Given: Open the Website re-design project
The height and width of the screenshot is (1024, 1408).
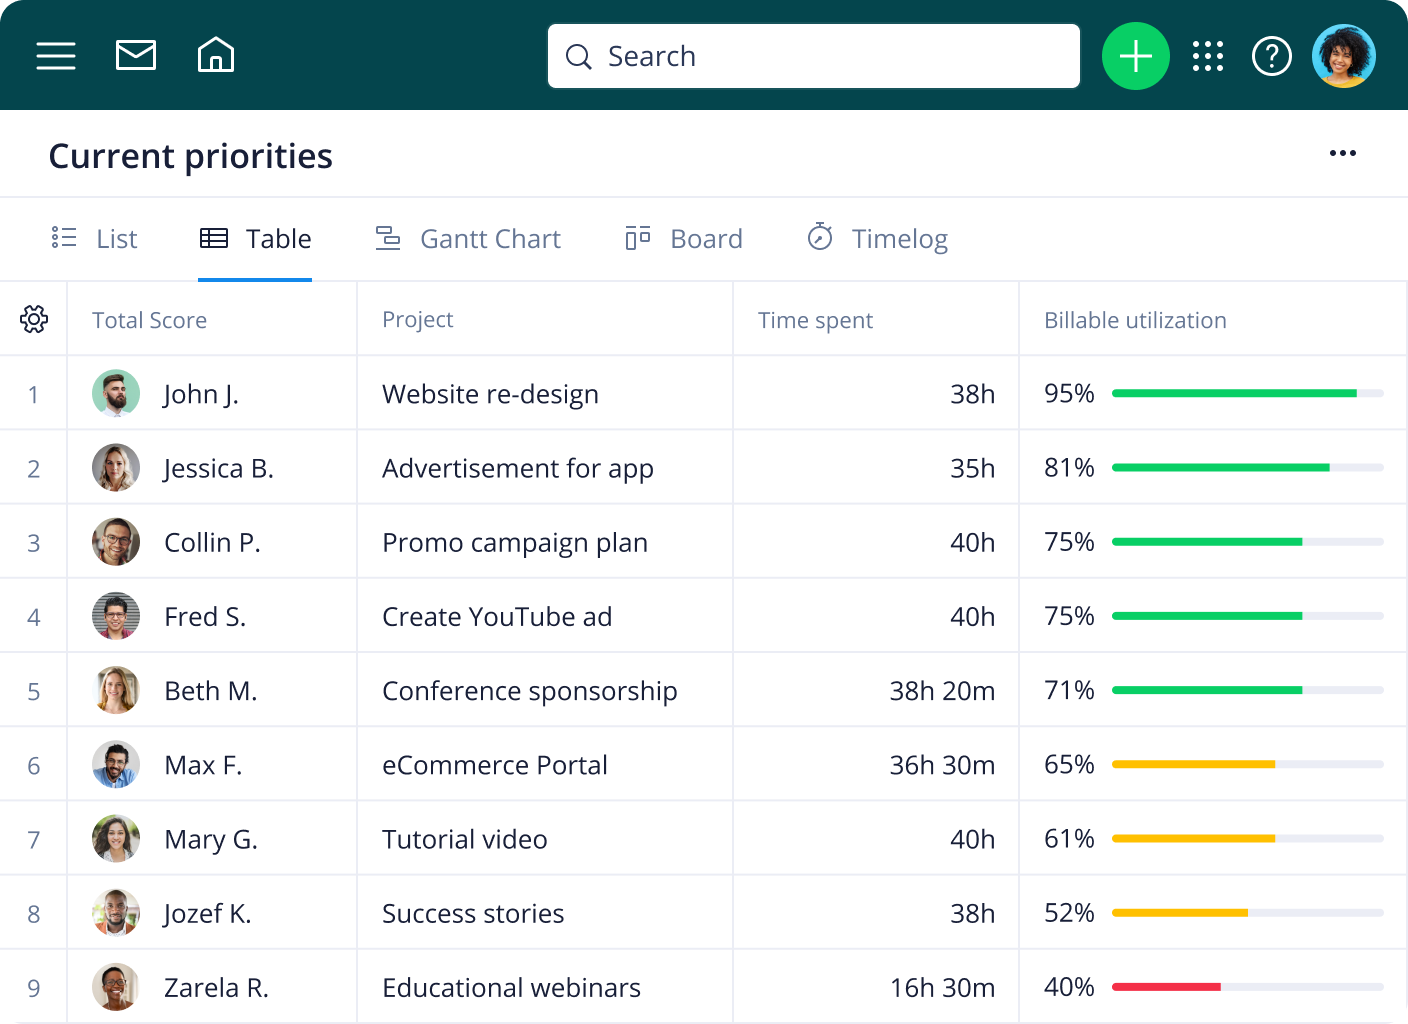Looking at the screenshot, I should pos(490,394).
